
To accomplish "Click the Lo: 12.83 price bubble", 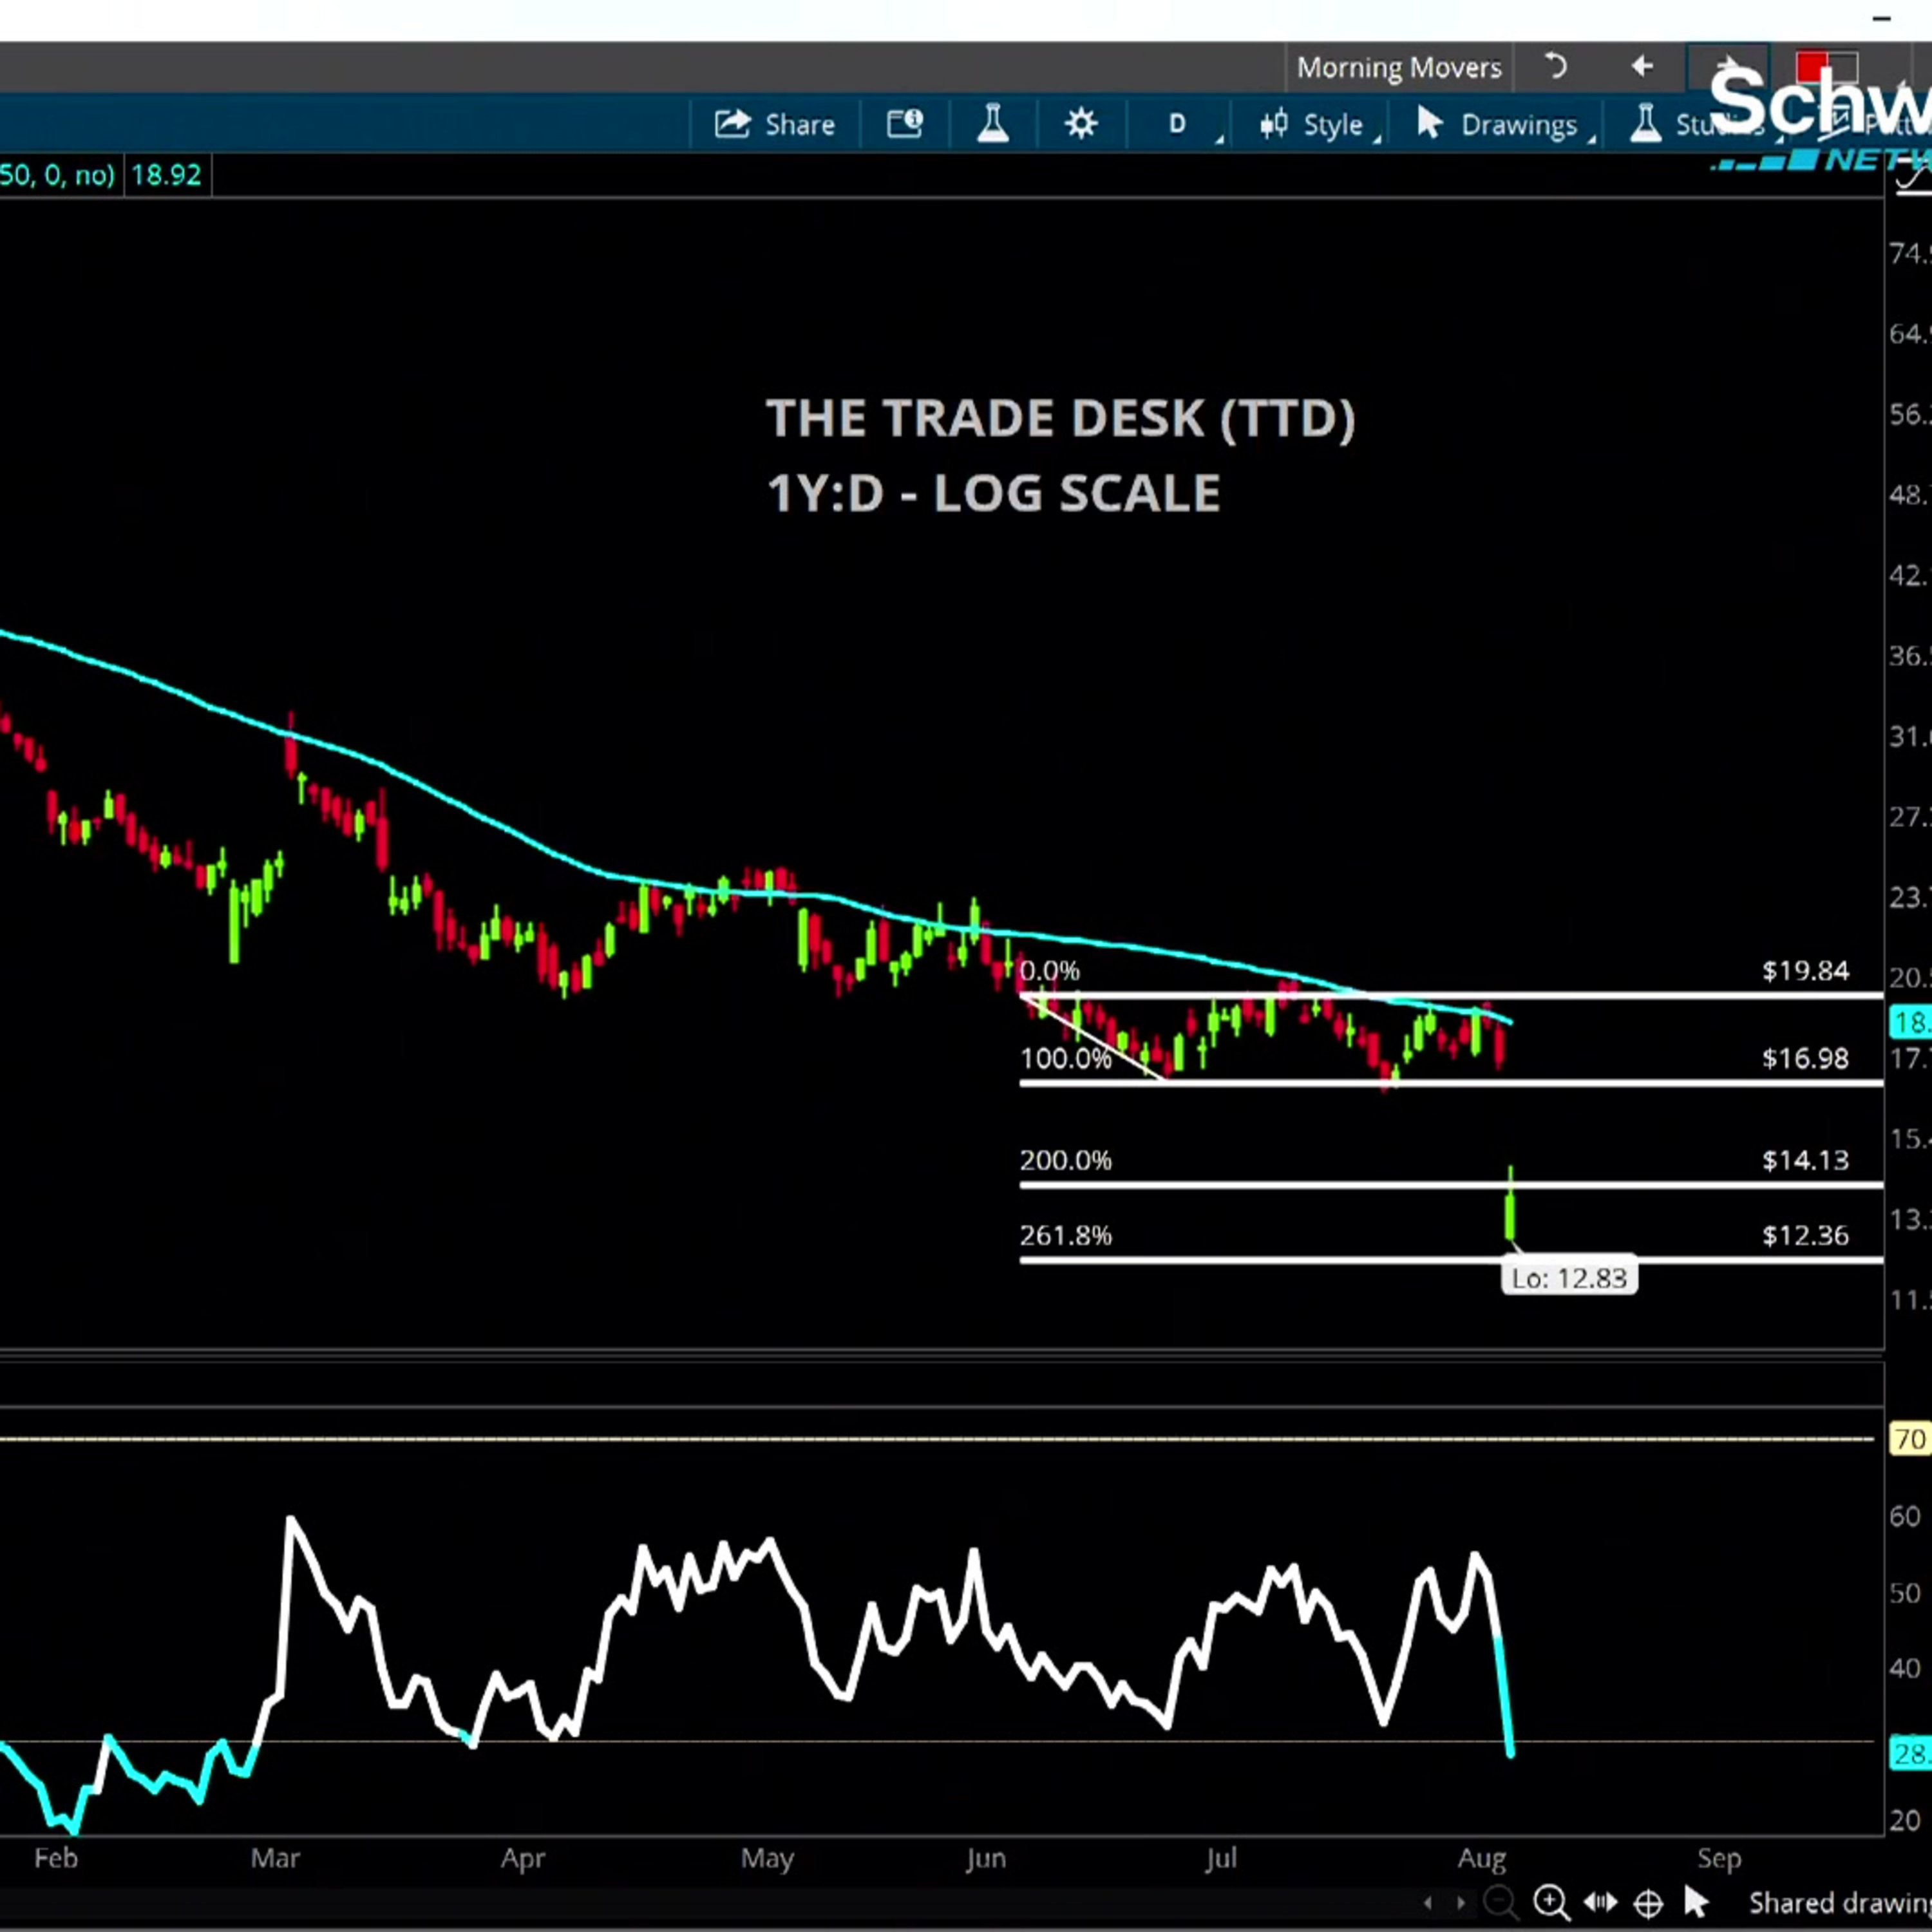I will [x=1569, y=1278].
